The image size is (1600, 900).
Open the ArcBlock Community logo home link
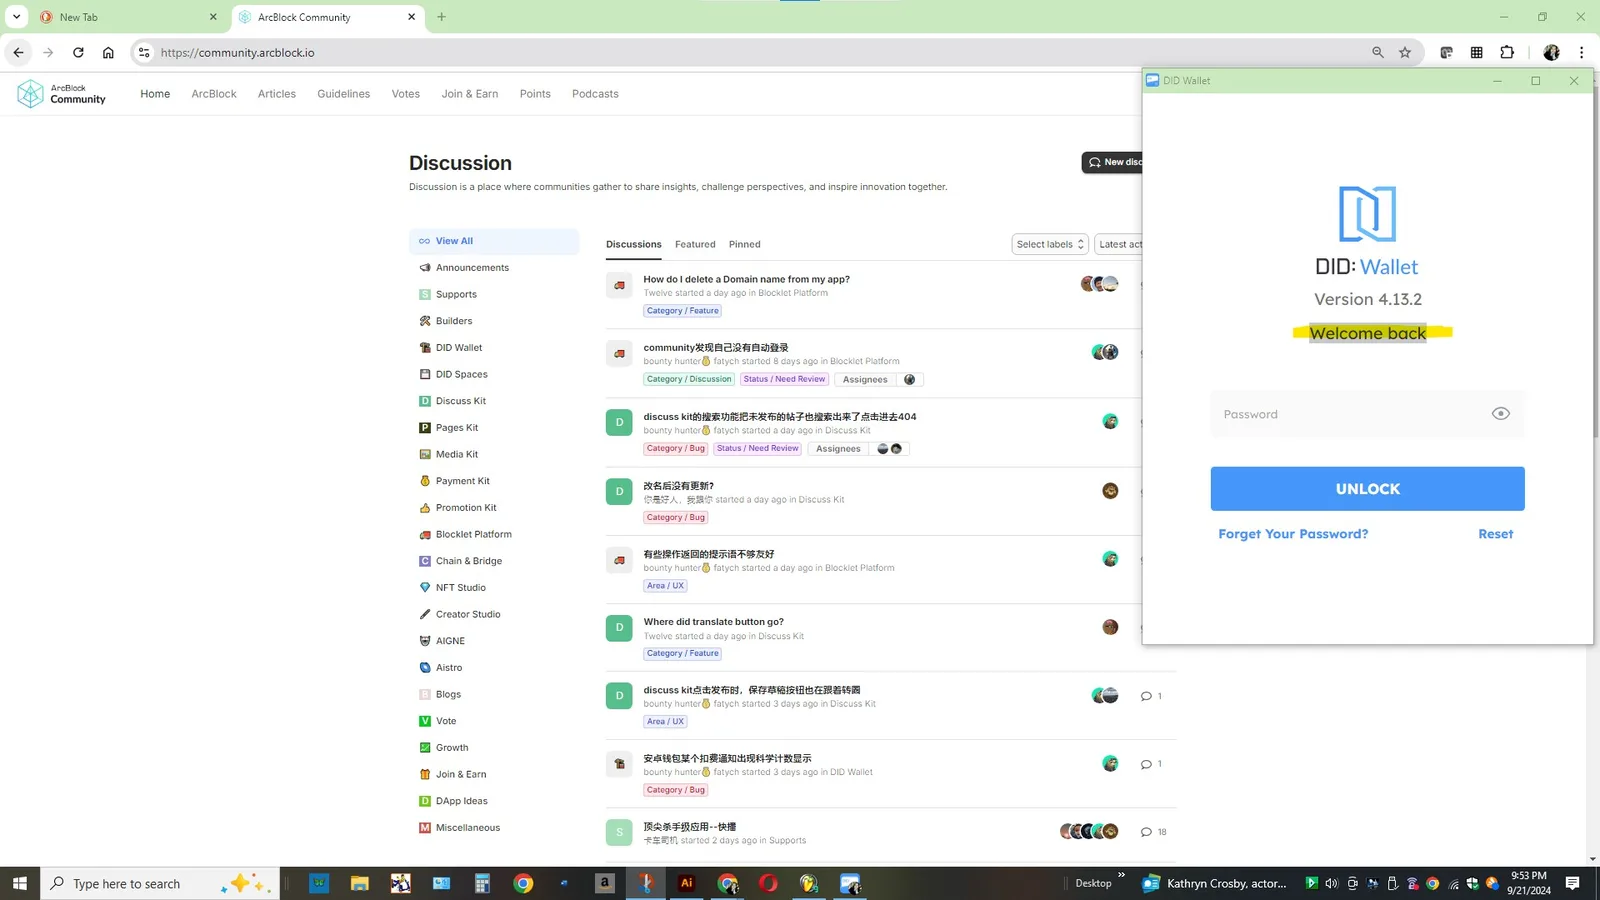pos(62,94)
